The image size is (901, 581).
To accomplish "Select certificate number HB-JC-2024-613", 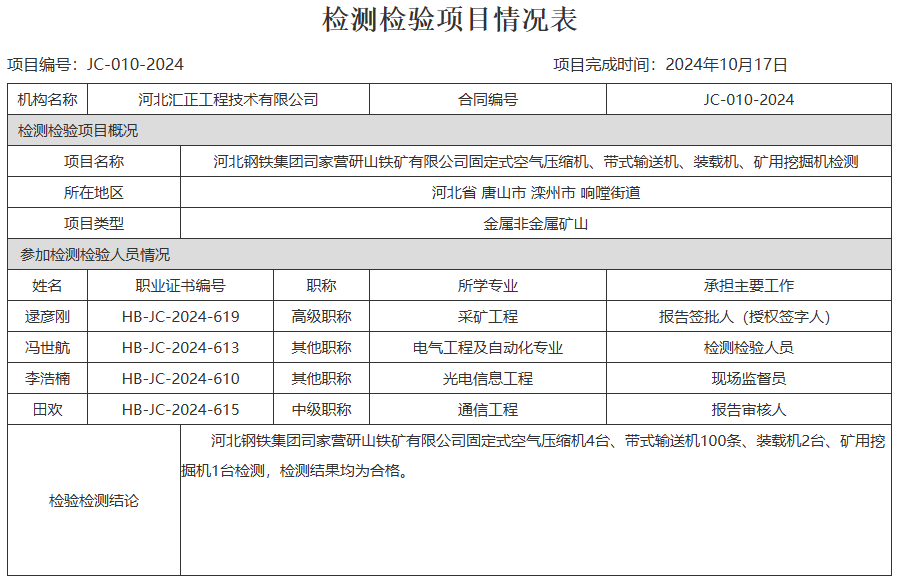I will pyautogui.click(x=180, y=348).
